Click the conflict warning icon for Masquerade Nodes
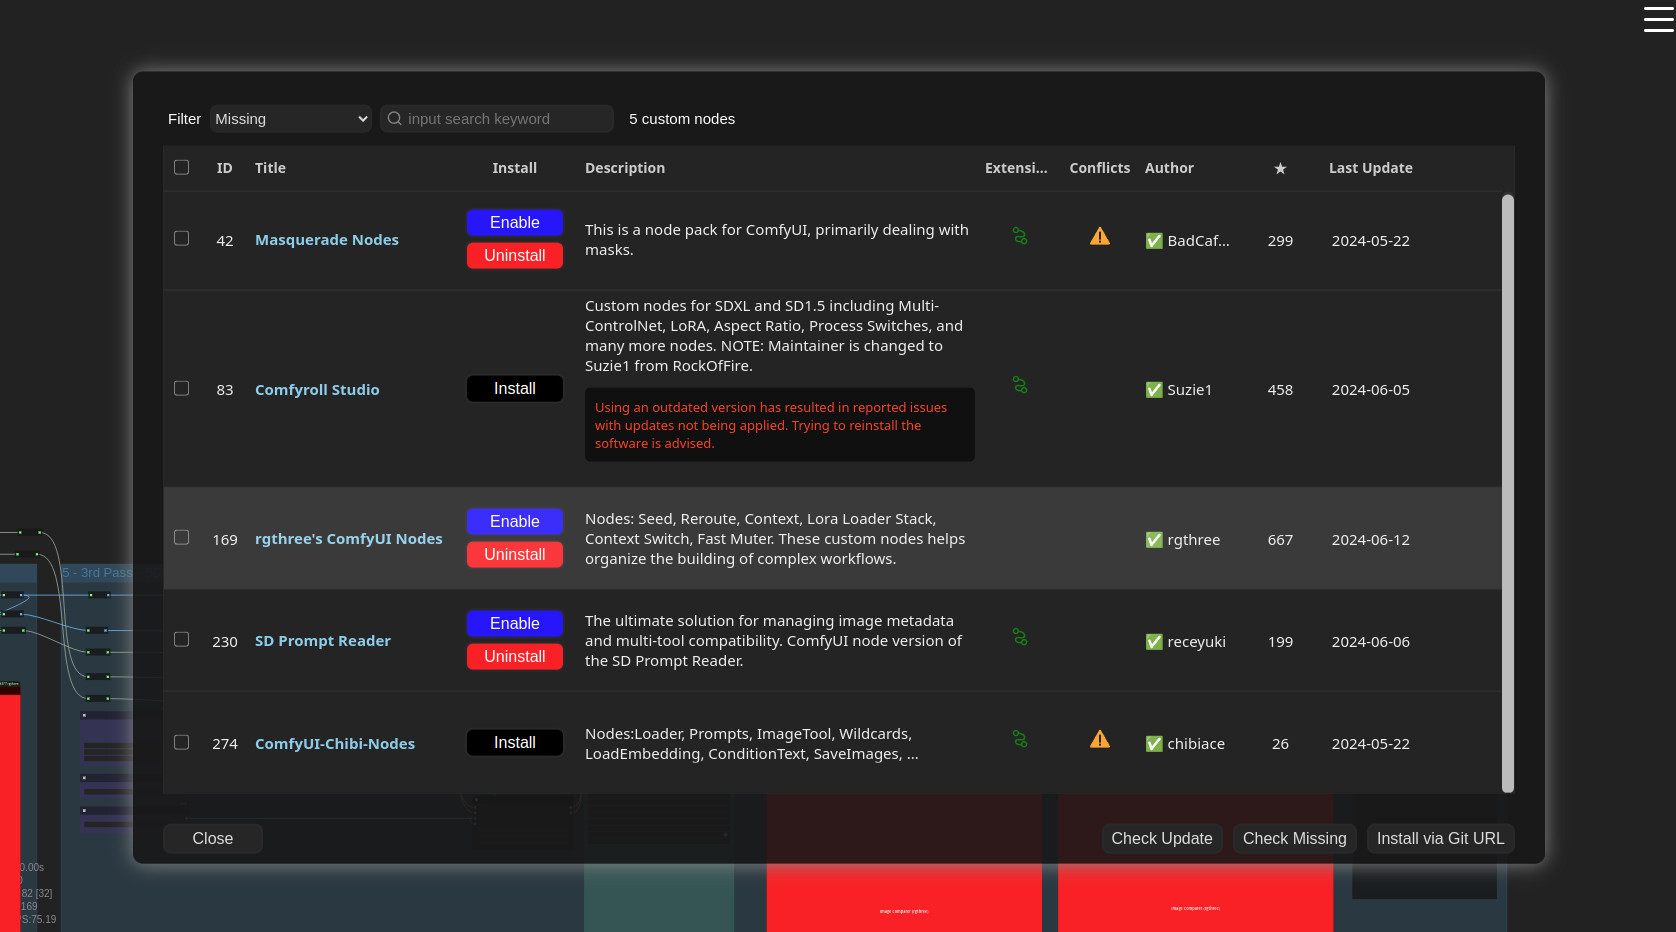The image size is (1676, 932). (x=1099, y=237)
